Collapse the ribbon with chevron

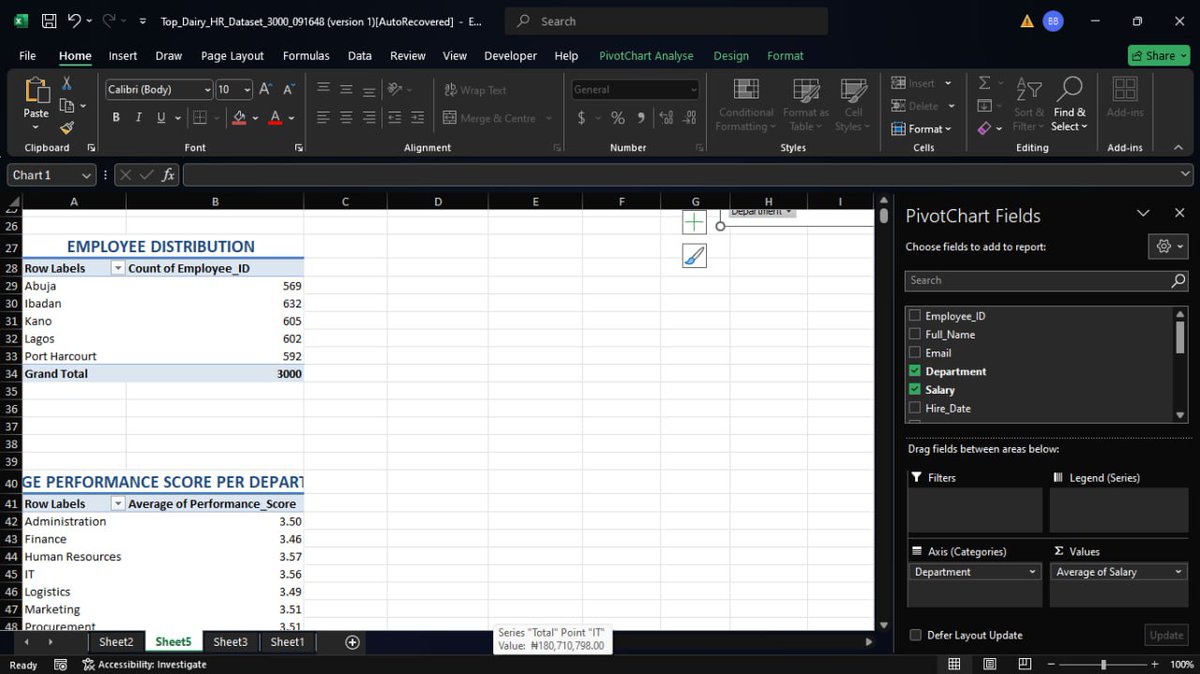[1178, 148]
